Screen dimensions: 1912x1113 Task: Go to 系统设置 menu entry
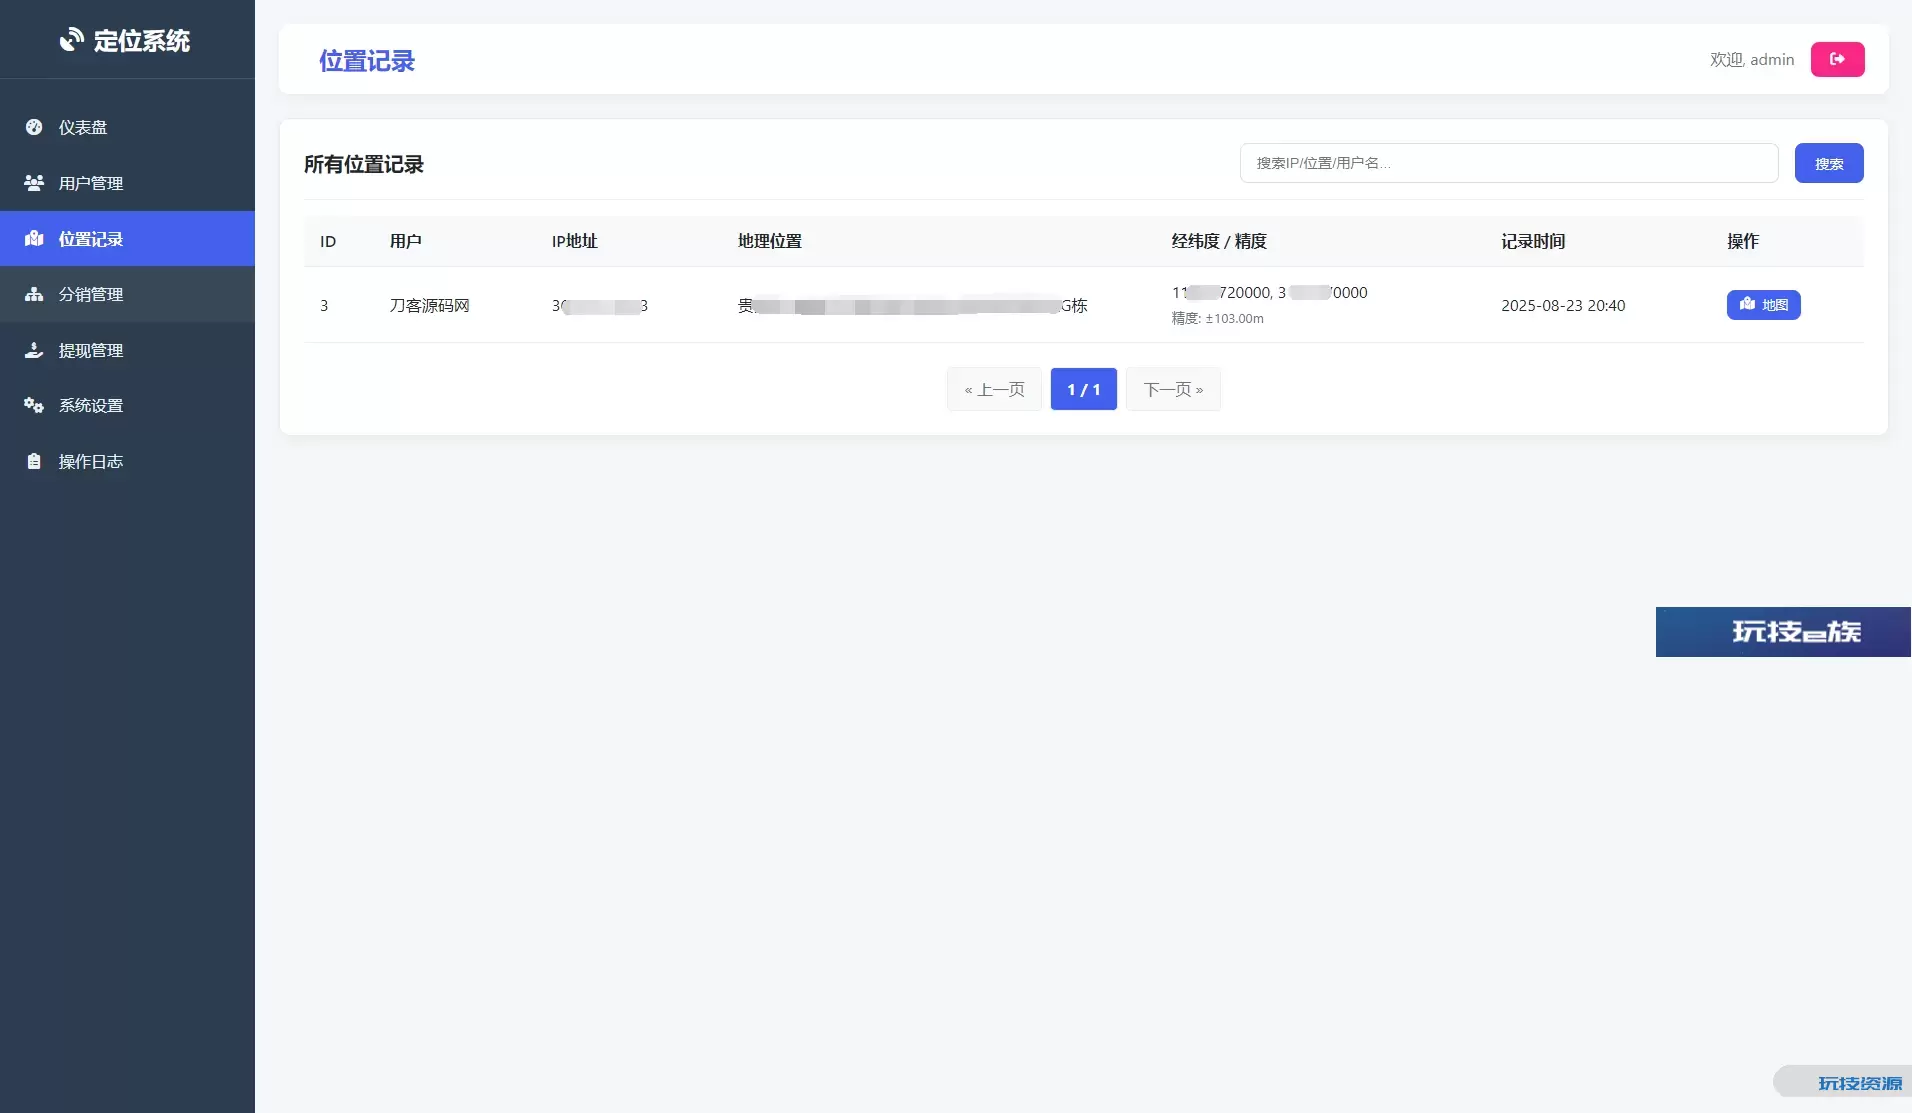coord(91,405)
